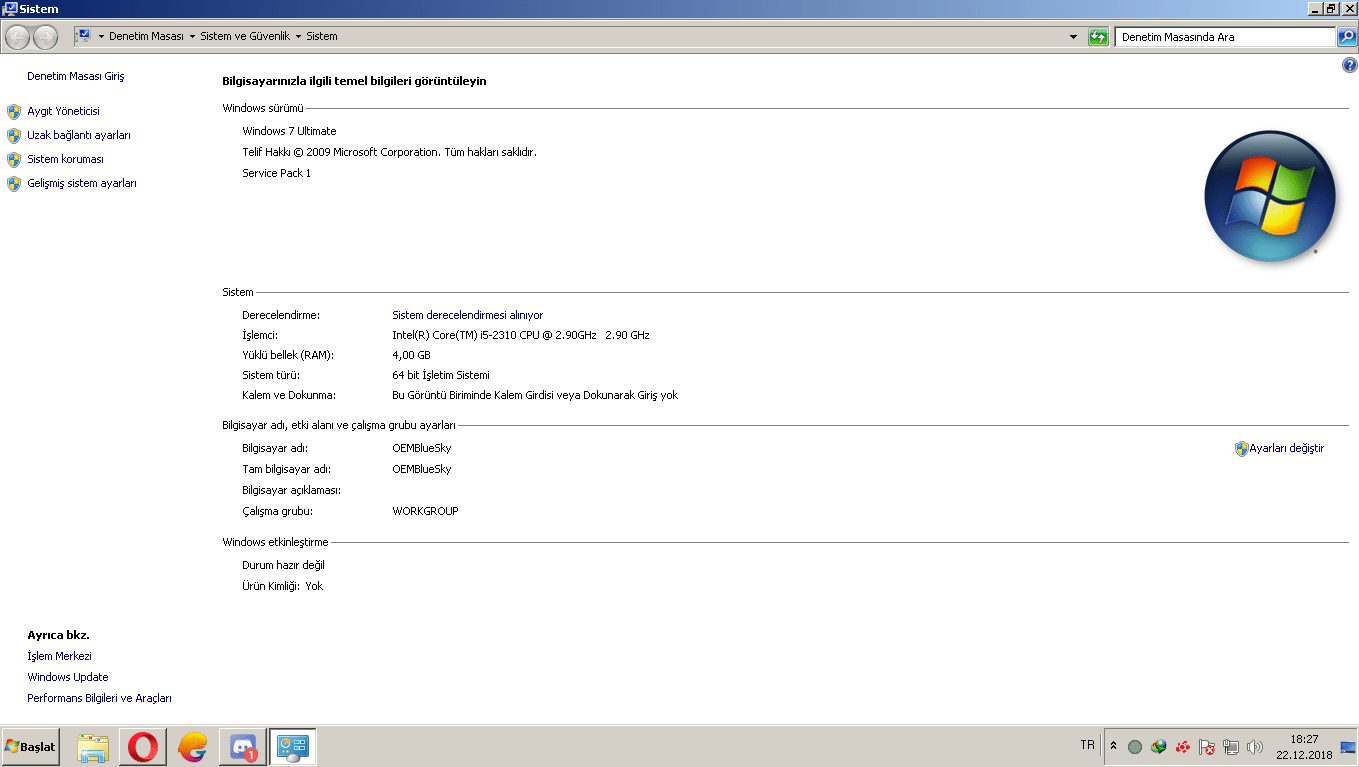1359x767 pixels.
Task: Open the orange-yellow app icon beside Opera in the taskbar
Action: pyautogui.click(x=192, y=747)
